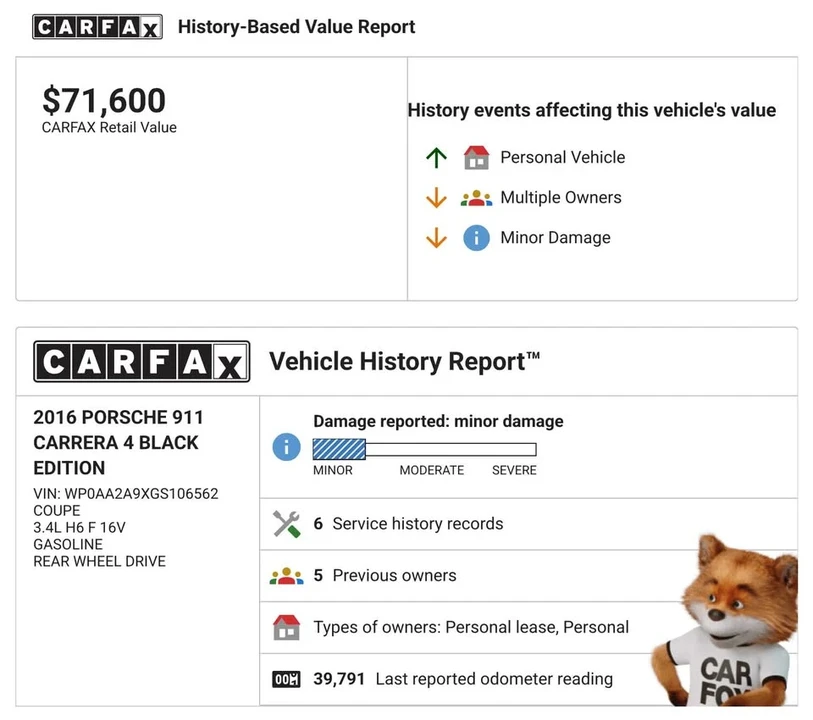Screen dimensions: 813x720
Task: Click the odometer icon beside 39,791
Action: (286, 679)
